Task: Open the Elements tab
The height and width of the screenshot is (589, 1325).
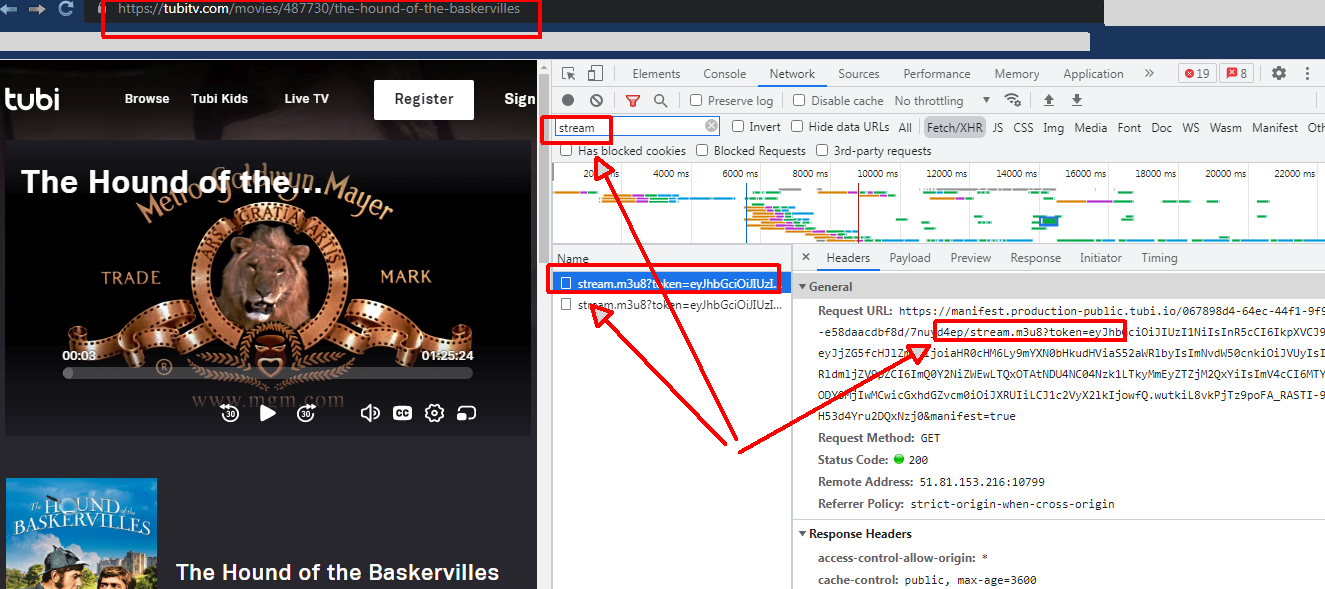Action: [x=656, y=73]
